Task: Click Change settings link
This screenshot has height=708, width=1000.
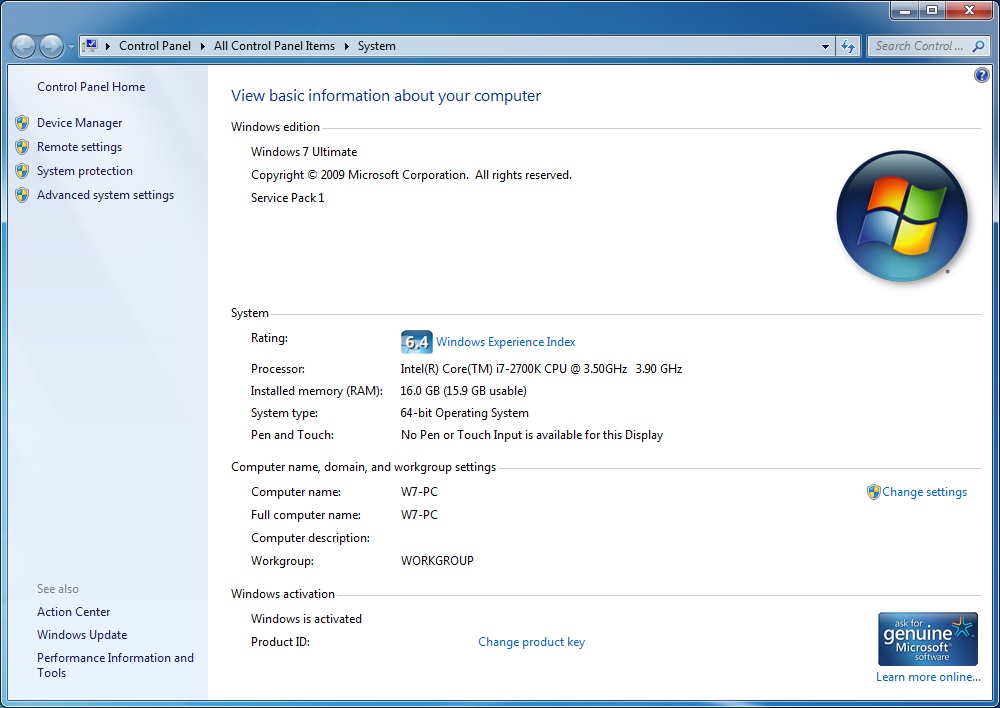Action: click(x=925, y=492)
